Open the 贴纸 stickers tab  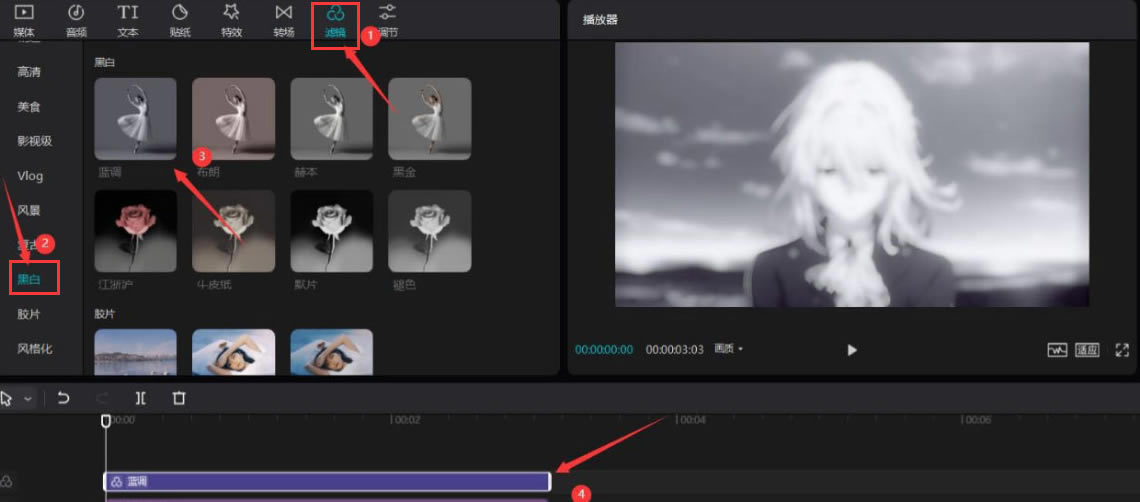click(180, 20)
